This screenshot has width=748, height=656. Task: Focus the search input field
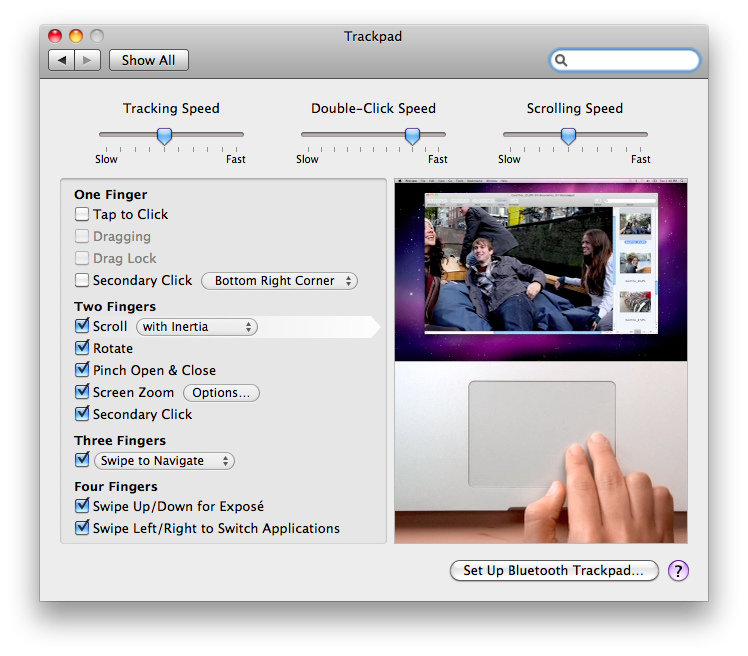[x=625, y=60]
